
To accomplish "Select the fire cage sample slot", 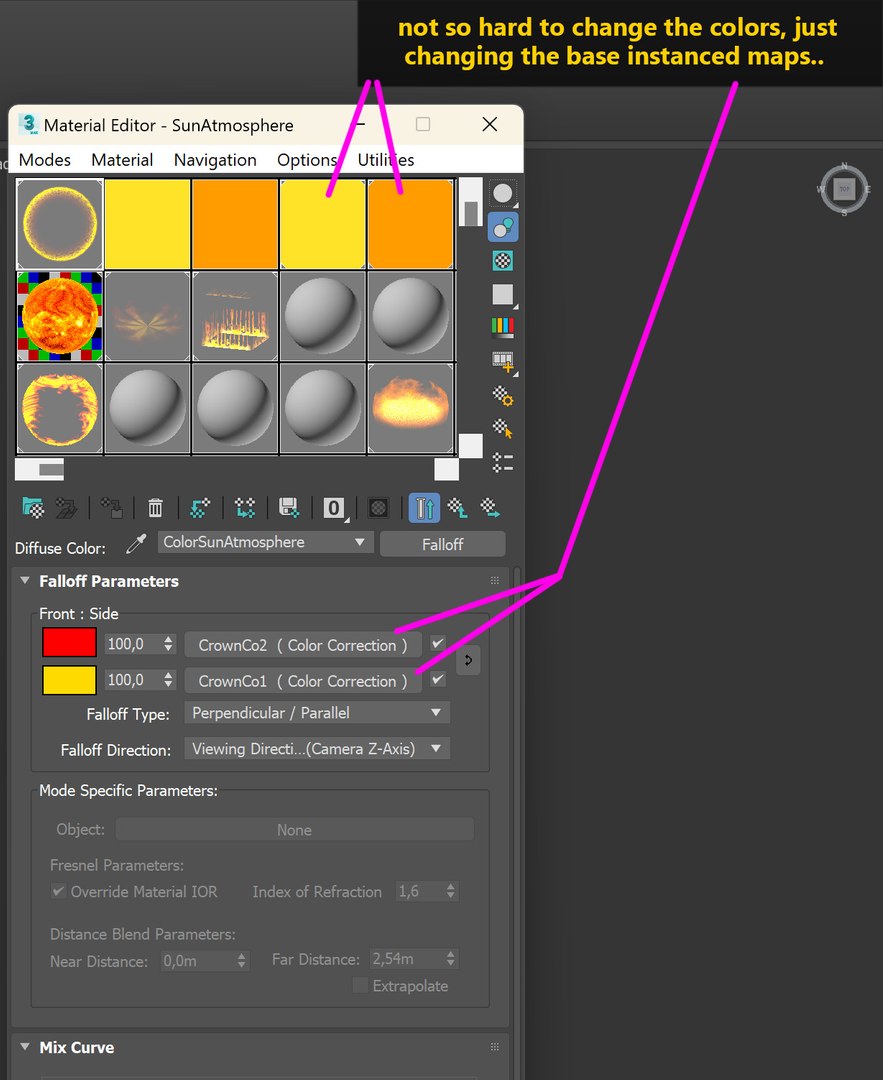I will coord(235,316).
